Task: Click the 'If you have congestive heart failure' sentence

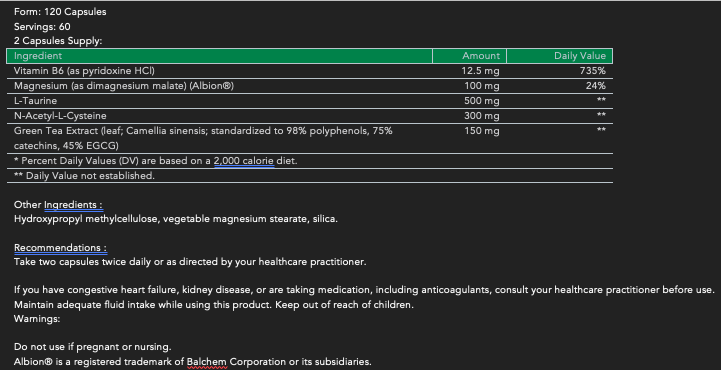Action: pyautogui.click(x=364, y=290)
